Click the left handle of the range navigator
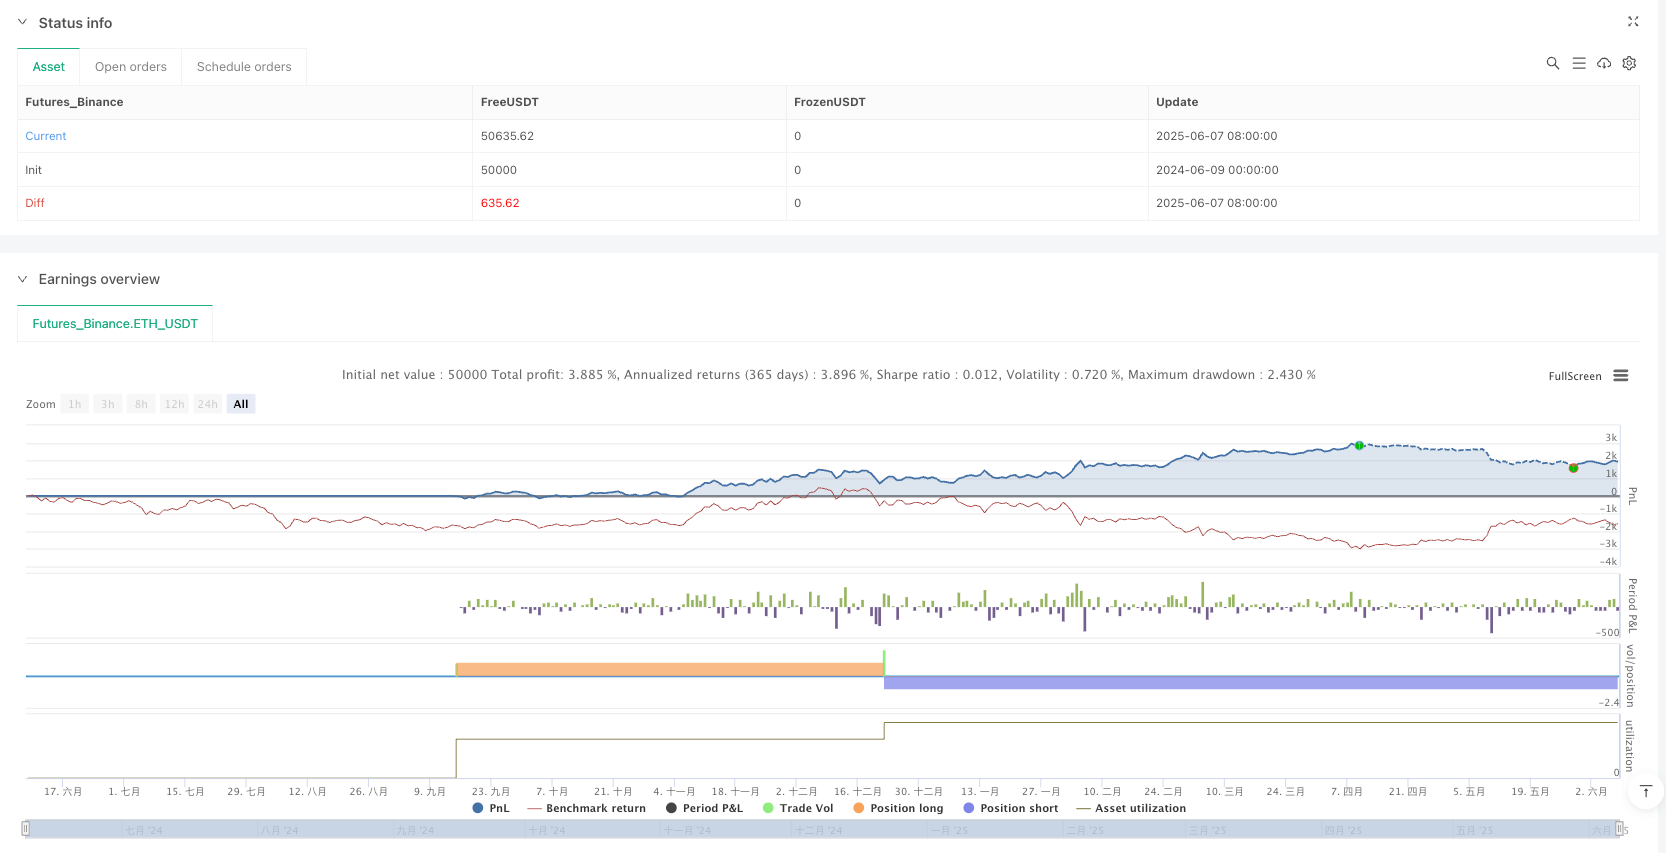This screenshot has width=1666, height=853. coord(26,828)
